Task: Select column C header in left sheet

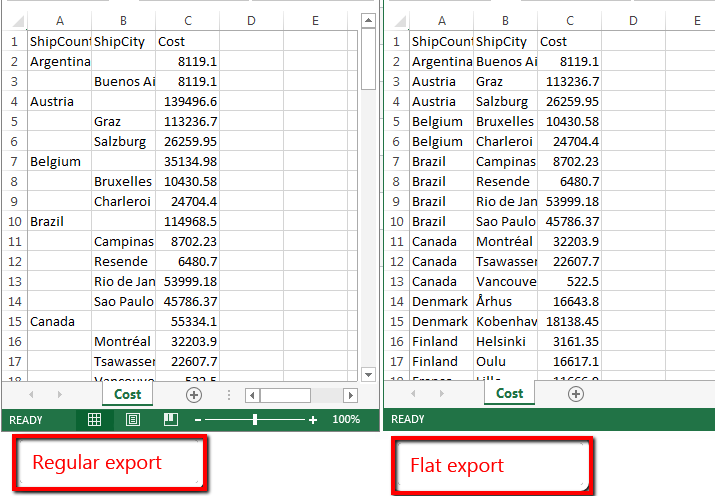Action: pos(188,21)
